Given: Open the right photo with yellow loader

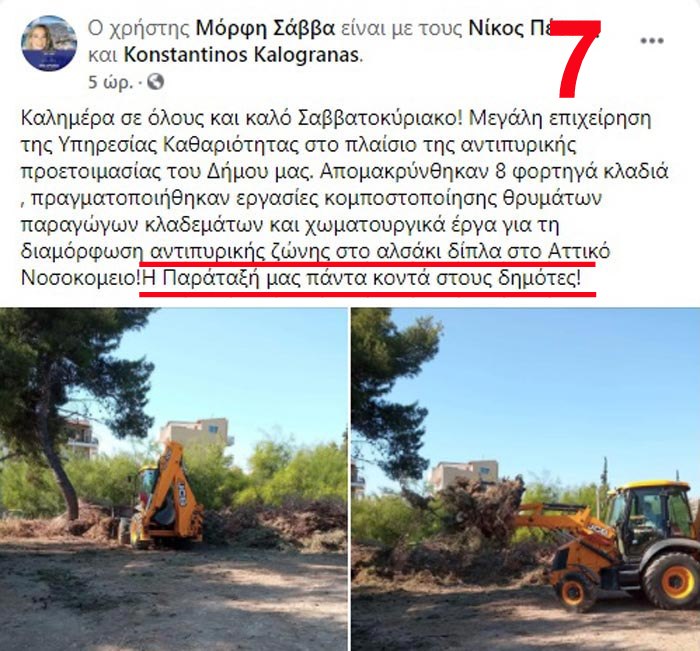Looking at the screenshot, I should pyautogui.click(x=525, y=479).
